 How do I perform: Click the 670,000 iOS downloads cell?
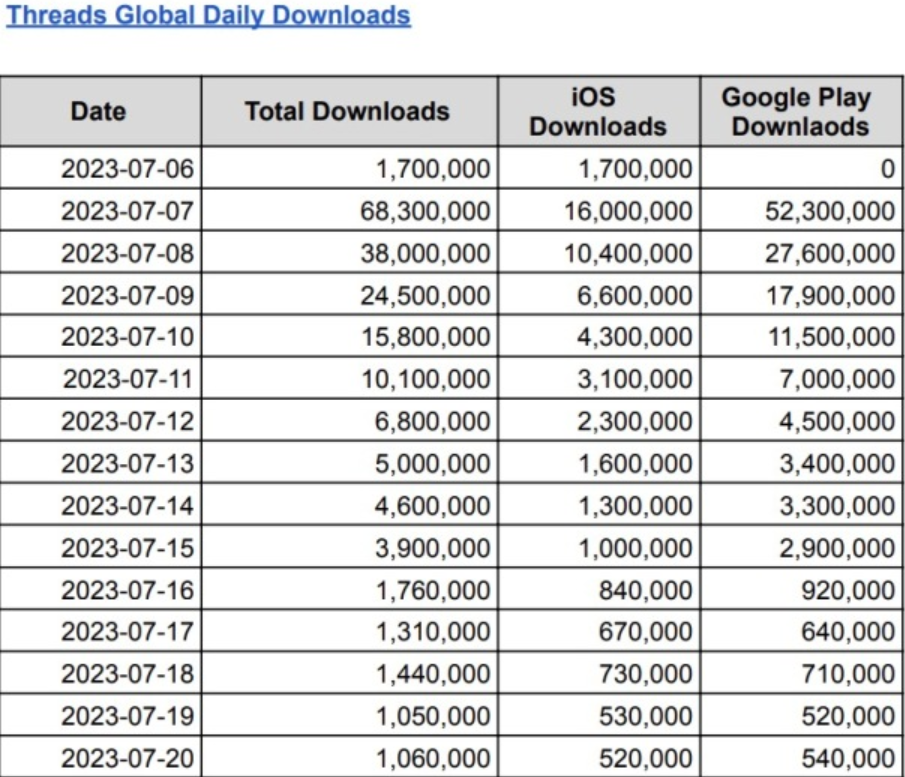(599, 631)
